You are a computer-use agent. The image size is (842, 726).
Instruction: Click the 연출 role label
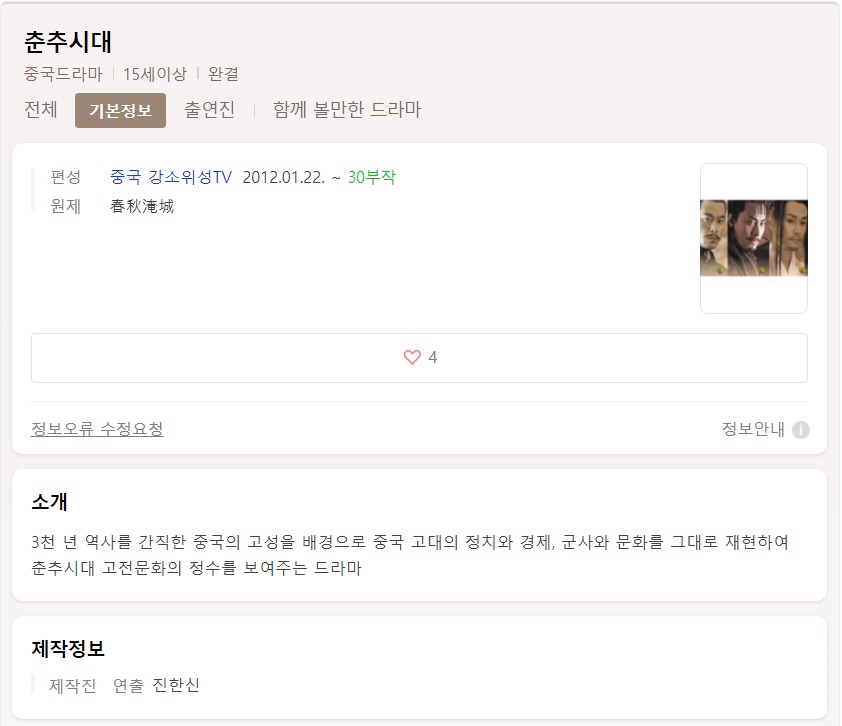click(128, 685)
